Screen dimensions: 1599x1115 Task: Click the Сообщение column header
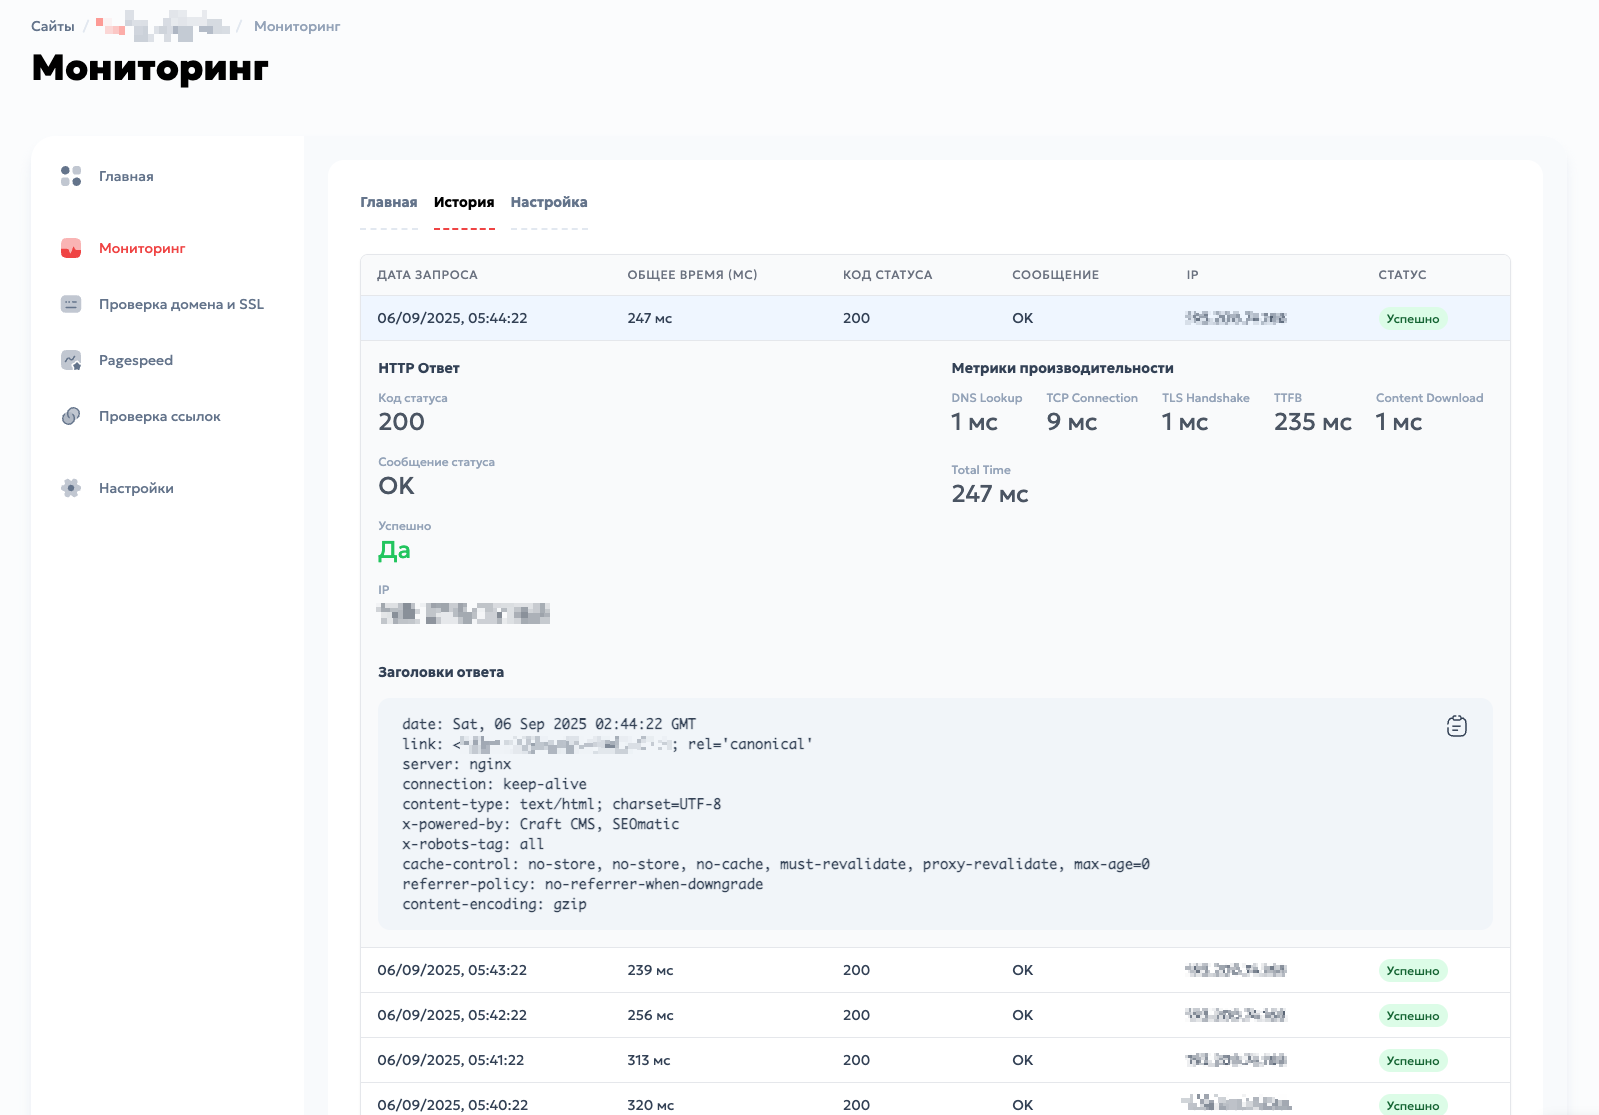pos(1055,275)
